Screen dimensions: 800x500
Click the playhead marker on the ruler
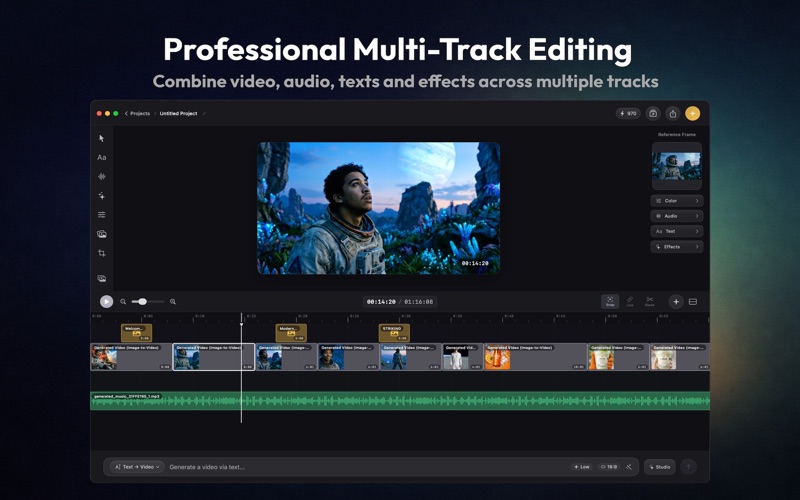tap(241, 323)
